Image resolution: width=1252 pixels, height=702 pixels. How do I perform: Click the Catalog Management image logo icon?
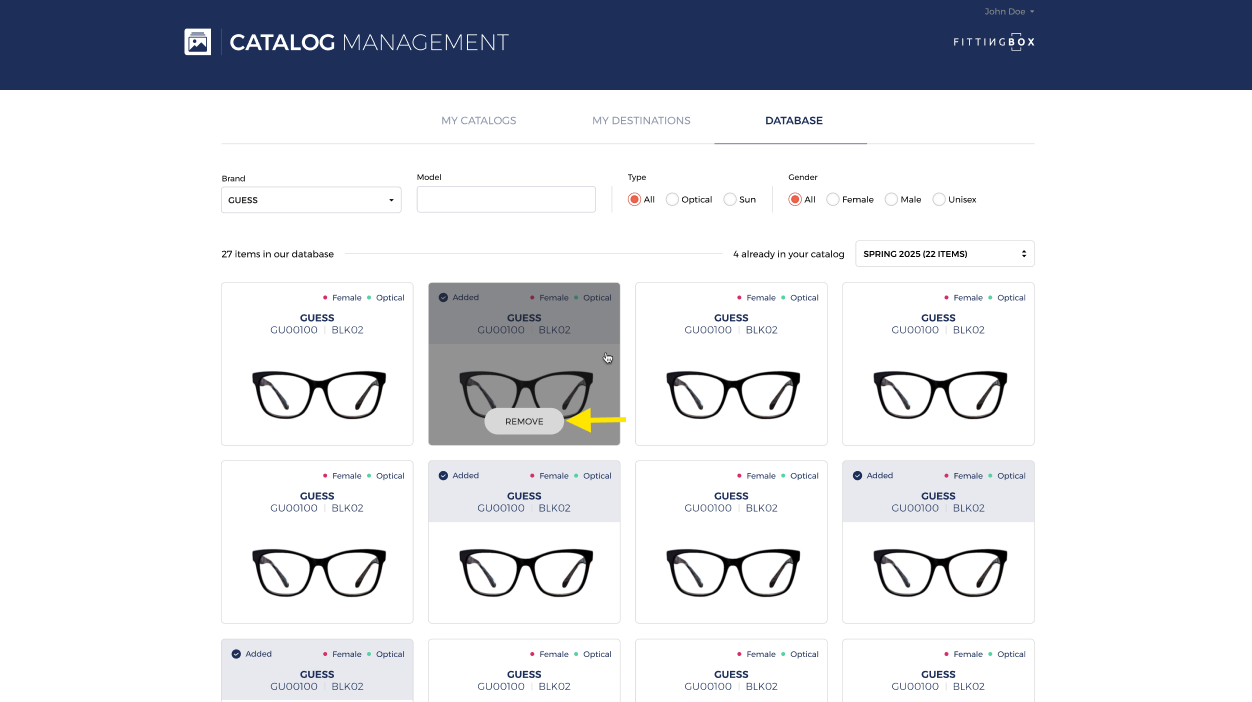pyautogui.click(x=198, y=42)
